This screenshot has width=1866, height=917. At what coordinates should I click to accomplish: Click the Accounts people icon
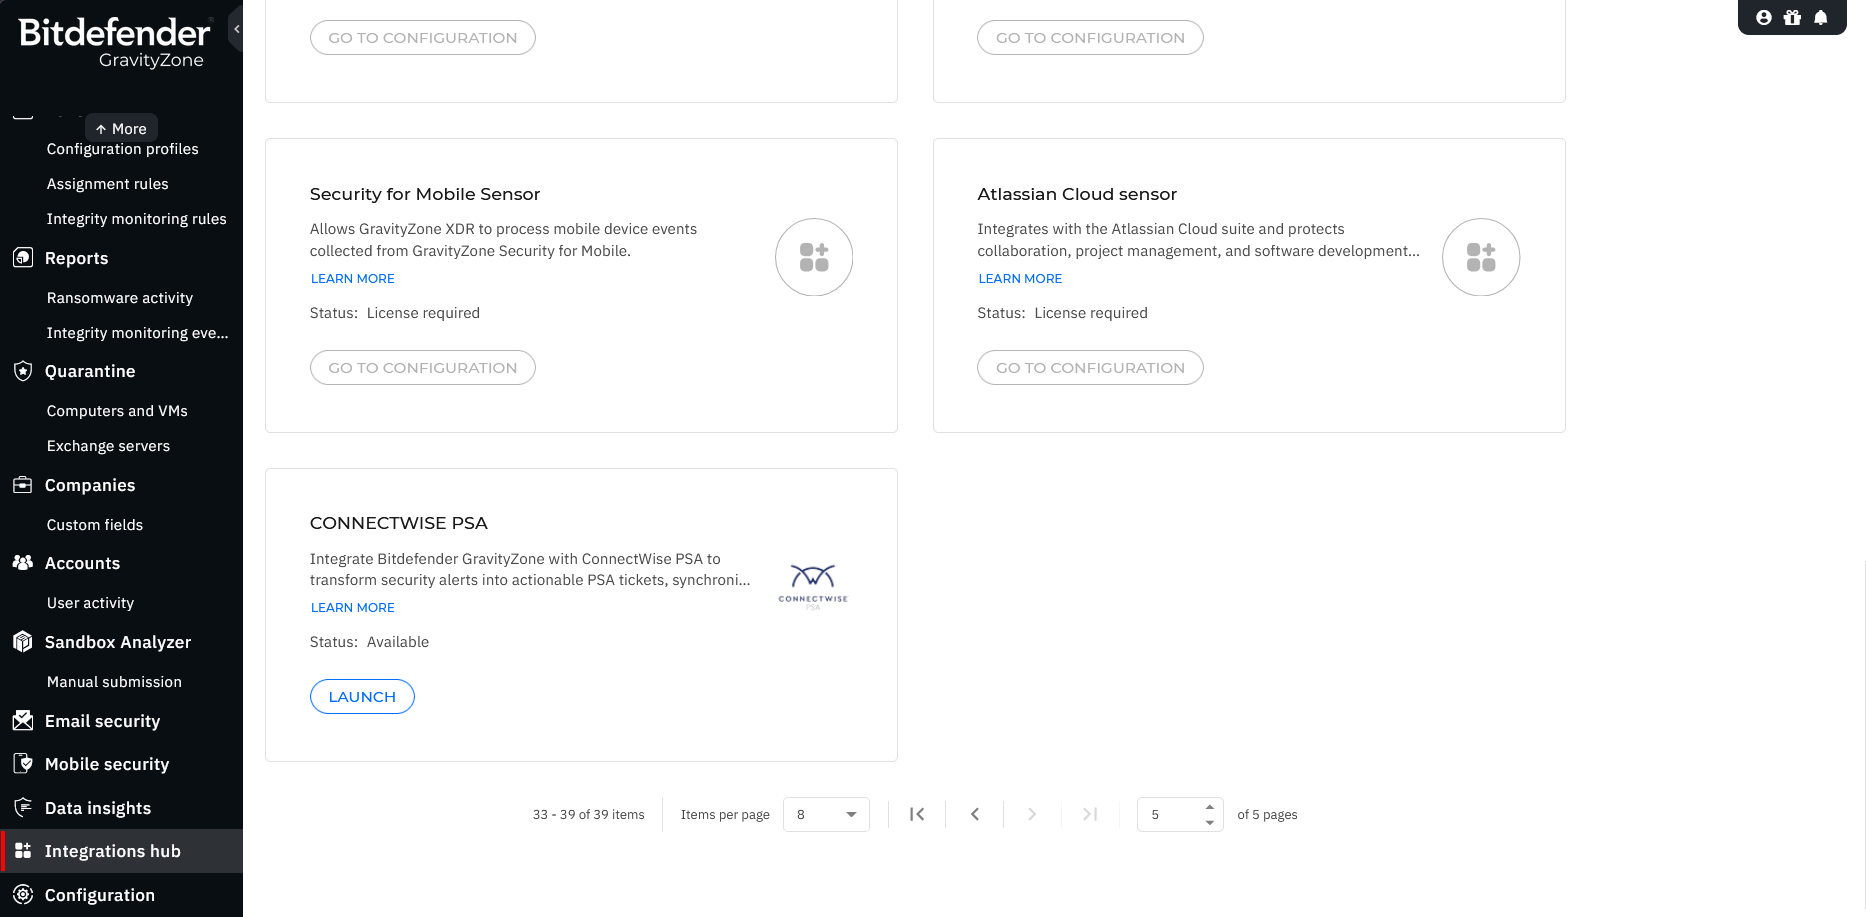click(22, 563)
